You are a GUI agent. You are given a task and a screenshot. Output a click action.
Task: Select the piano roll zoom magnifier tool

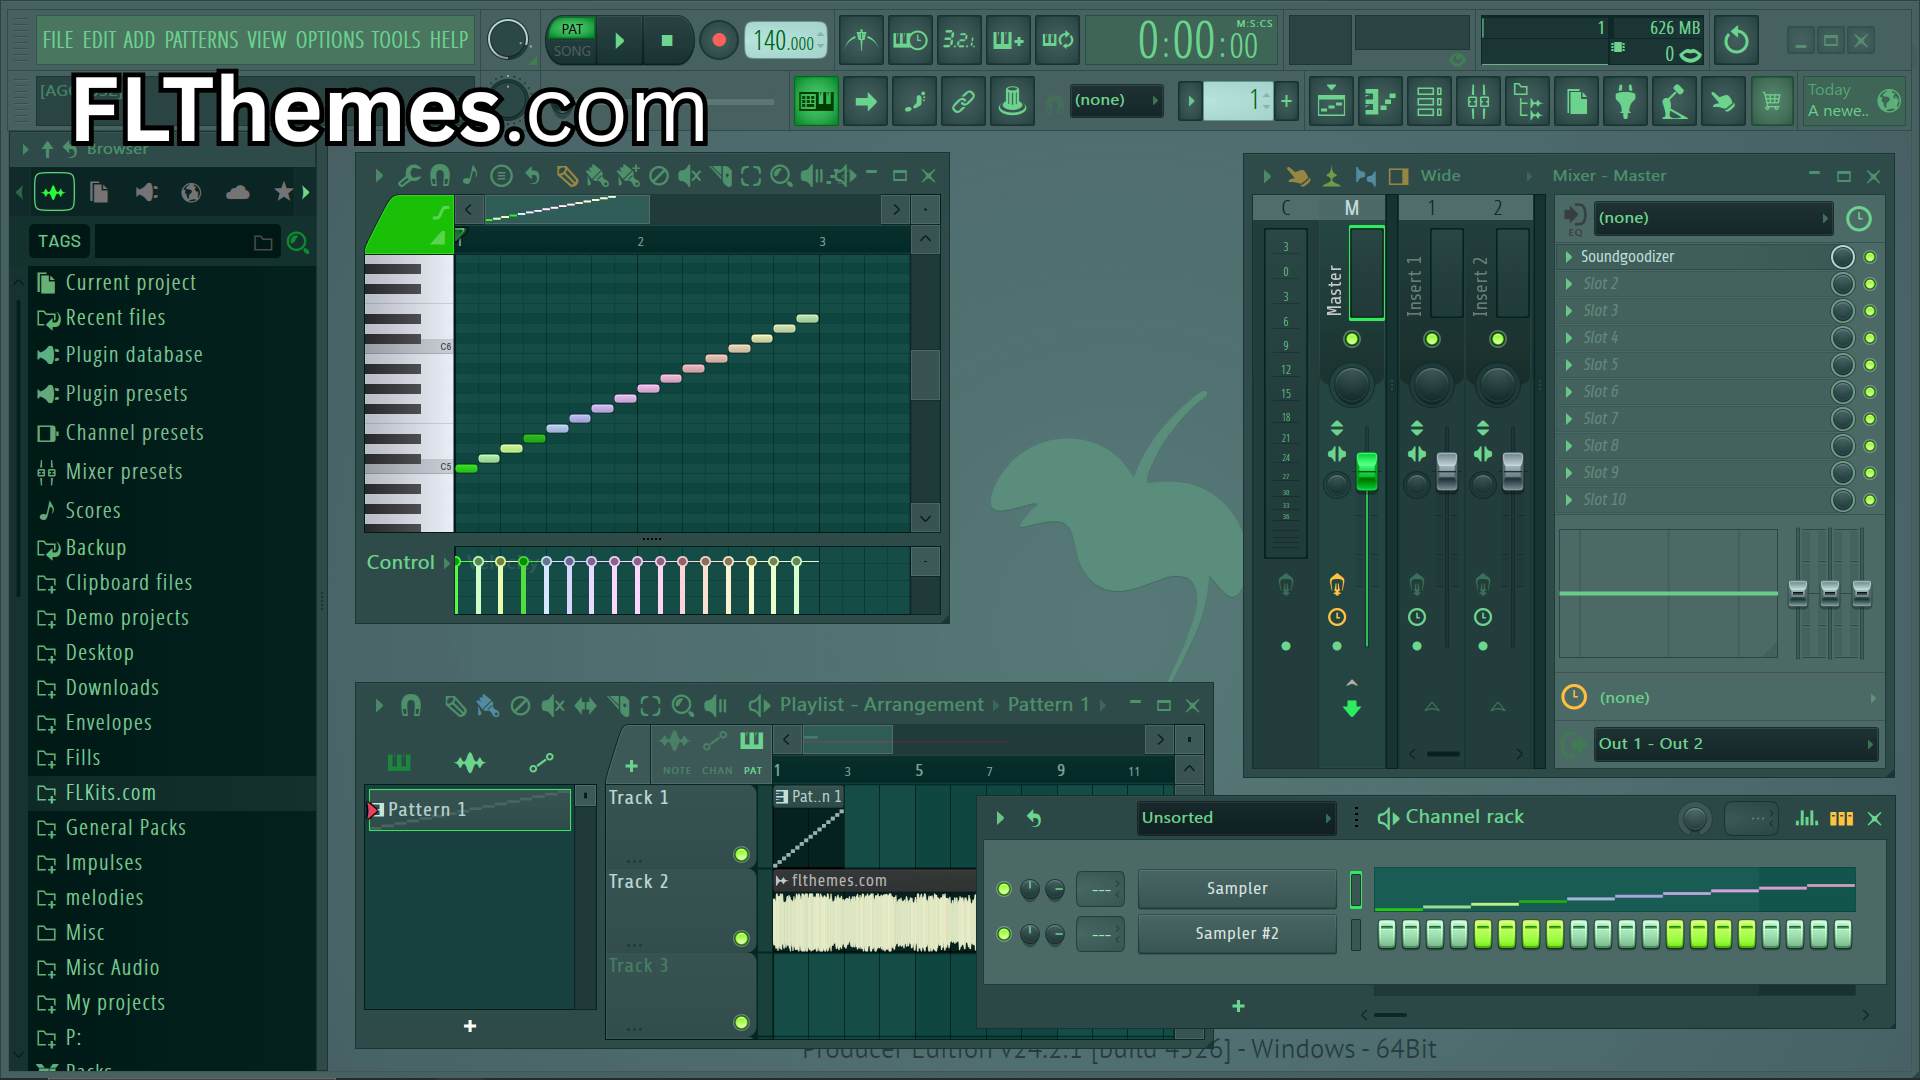click(x=781, y=176)
